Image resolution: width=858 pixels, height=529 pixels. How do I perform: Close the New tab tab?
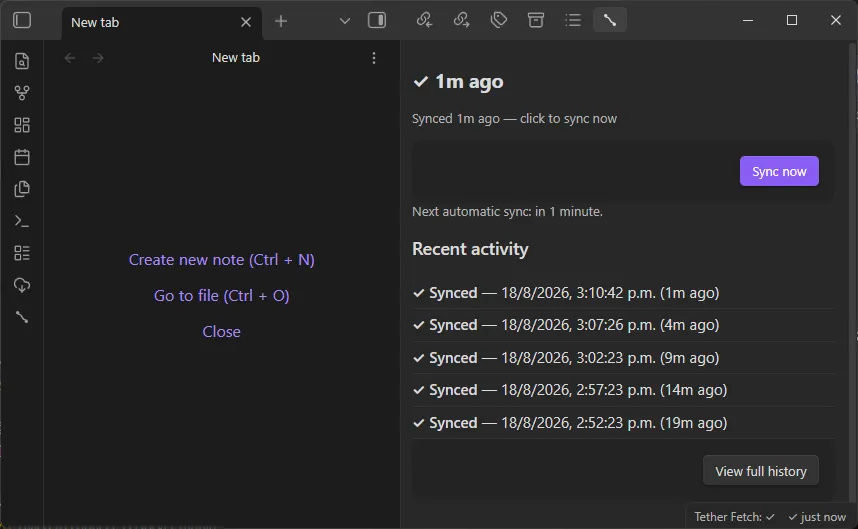click(246, 22)
